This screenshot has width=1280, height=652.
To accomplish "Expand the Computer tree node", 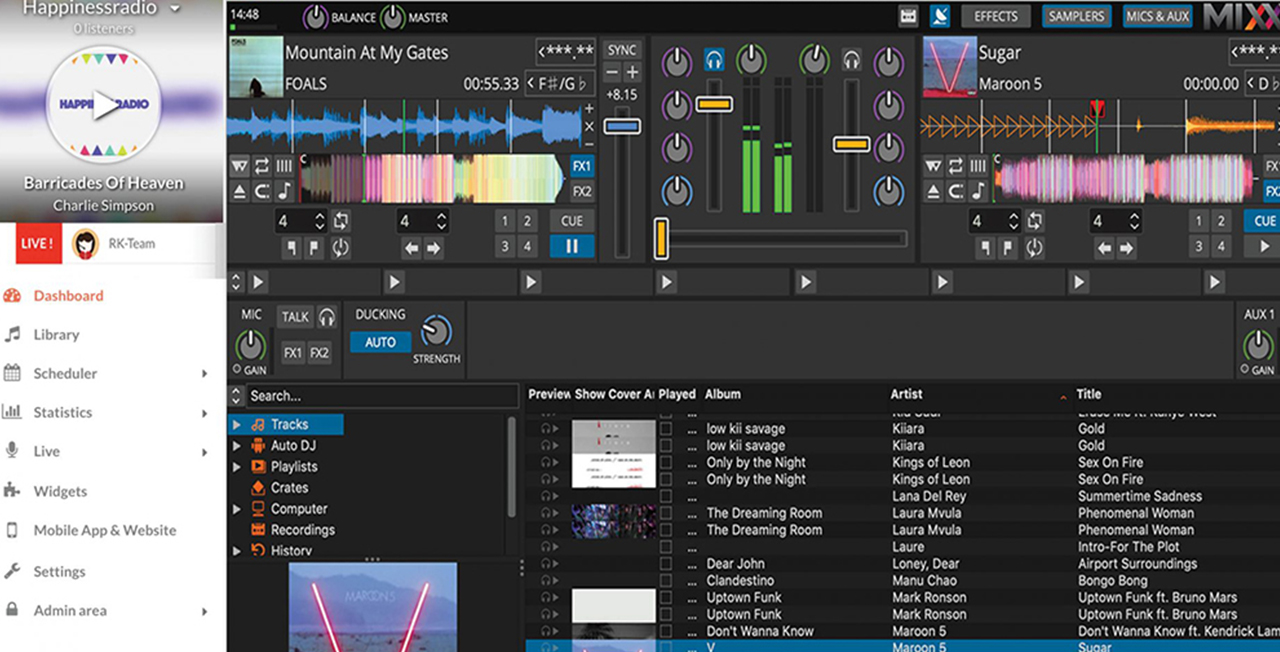I will (x=237, y=508).
